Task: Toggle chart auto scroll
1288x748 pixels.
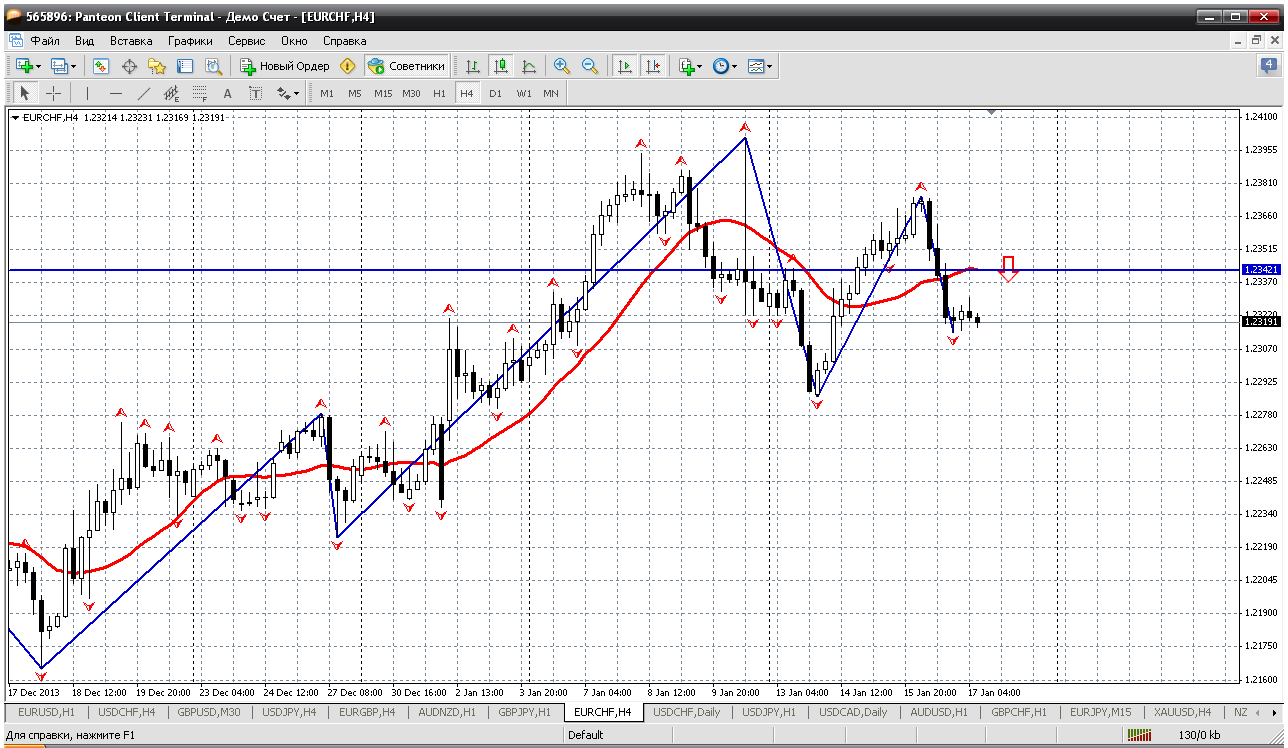Action: pos(625,66)
